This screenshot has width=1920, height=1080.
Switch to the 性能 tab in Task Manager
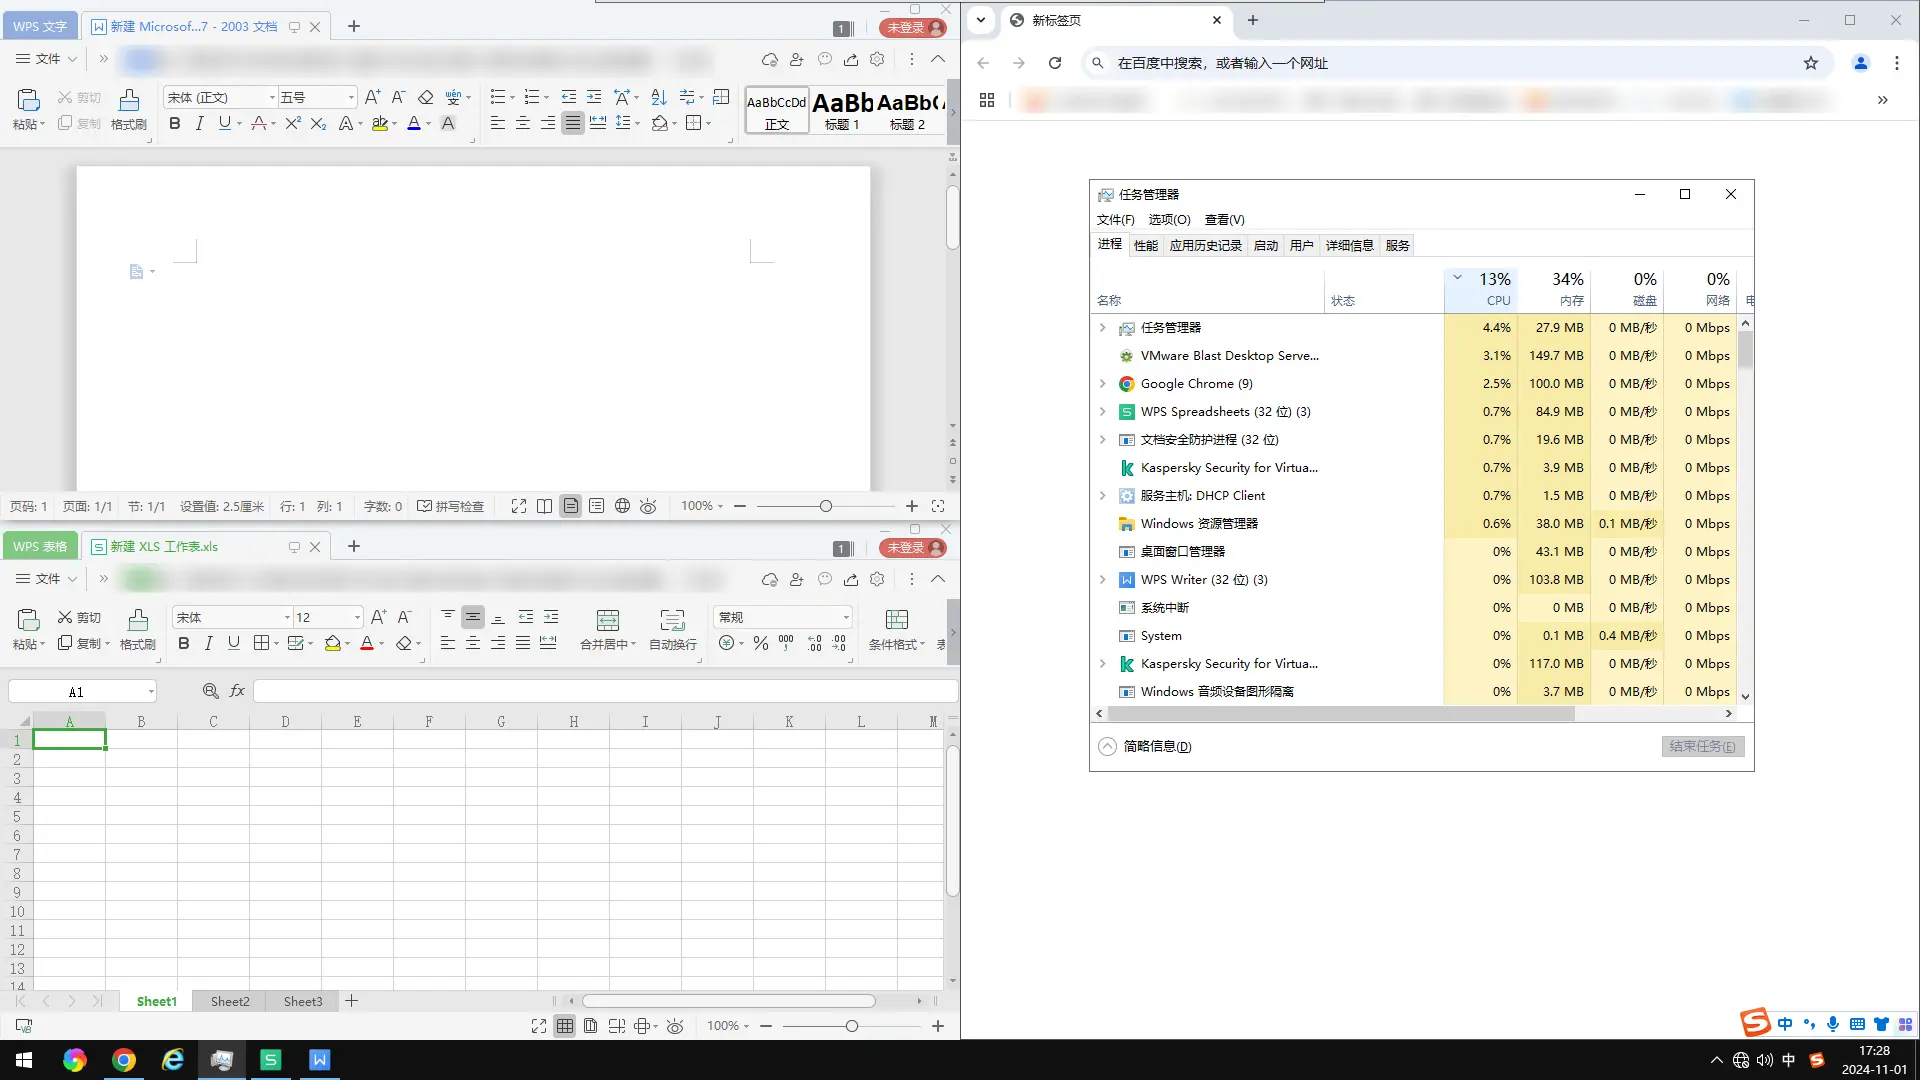coord(1145,246)
